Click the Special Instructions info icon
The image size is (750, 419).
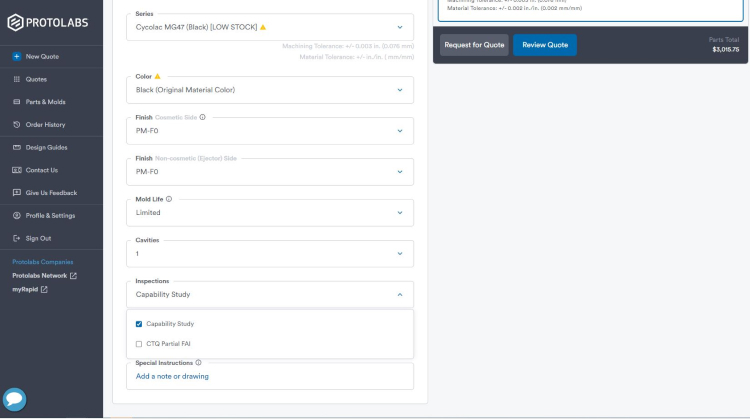point(198,363)
